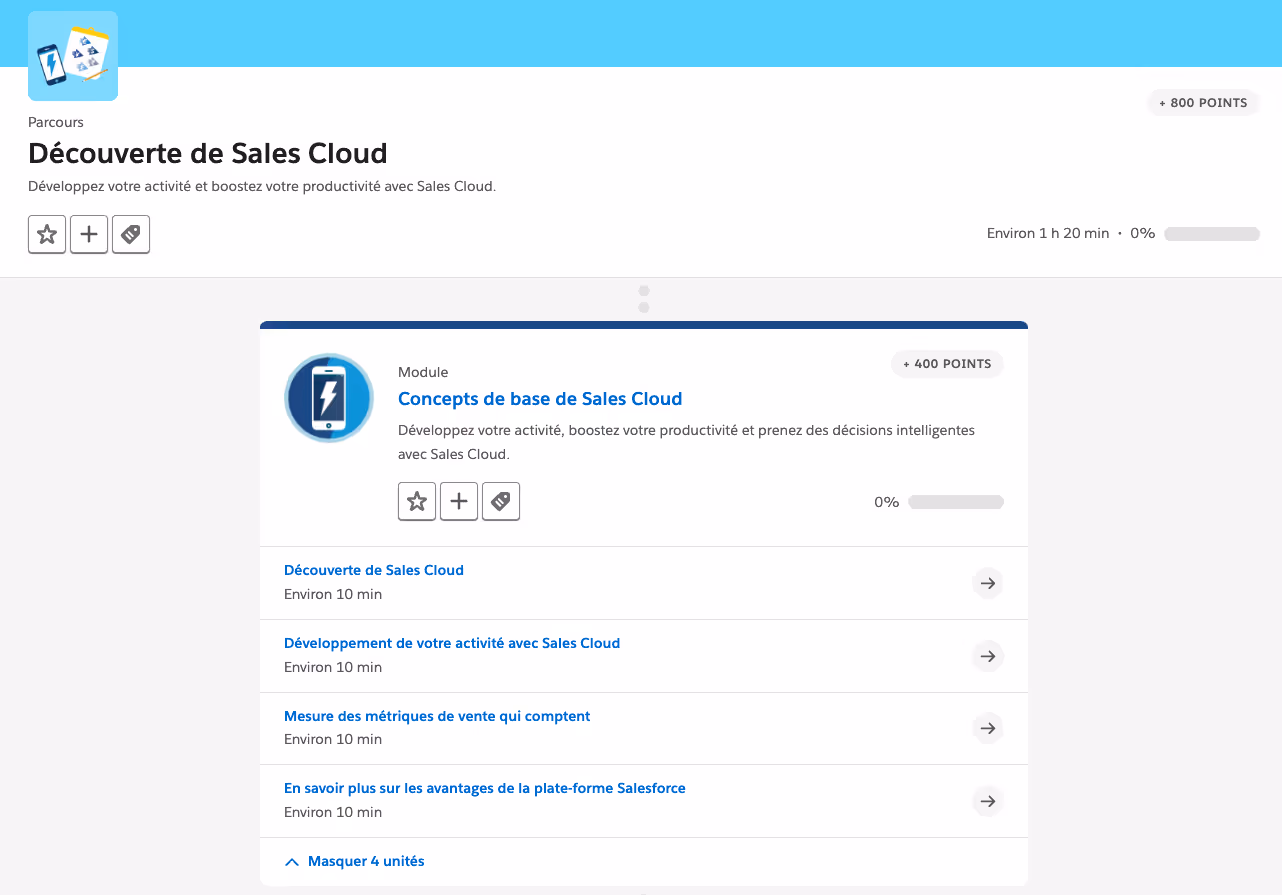Click arrow beside Mesure des métriques unit
The height and width of the screenshot is (895, 1282).
pos(988,728)
